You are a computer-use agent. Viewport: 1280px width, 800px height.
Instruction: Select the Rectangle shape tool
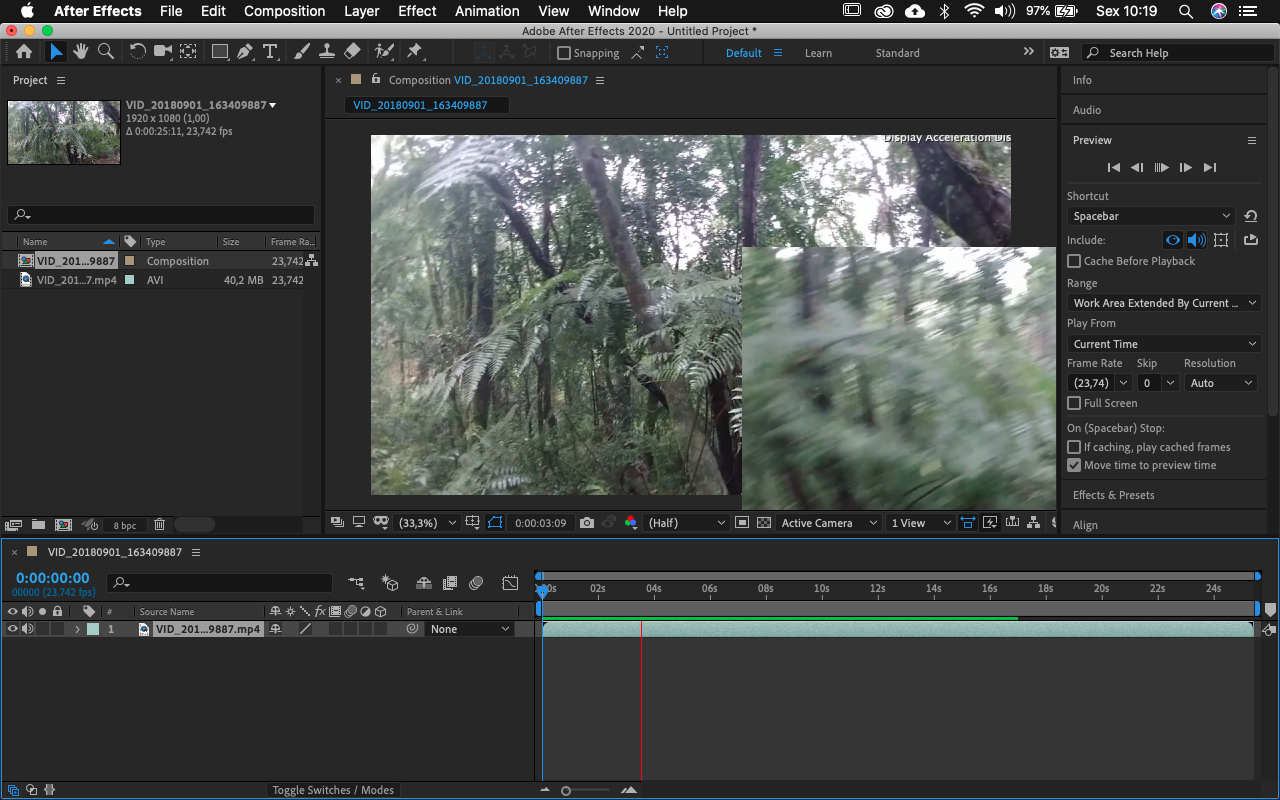pyautogui.click(x=220, y=51)
